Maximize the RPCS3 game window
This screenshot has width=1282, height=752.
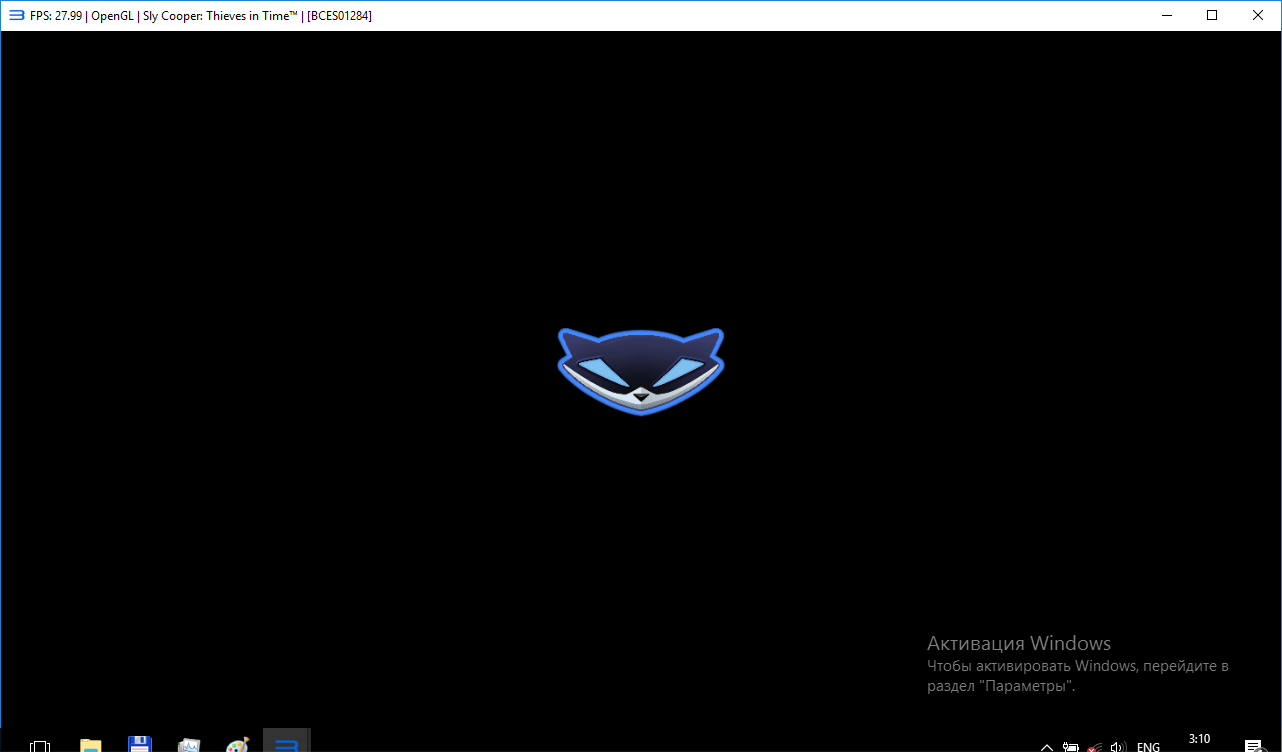coord(1212,15)
